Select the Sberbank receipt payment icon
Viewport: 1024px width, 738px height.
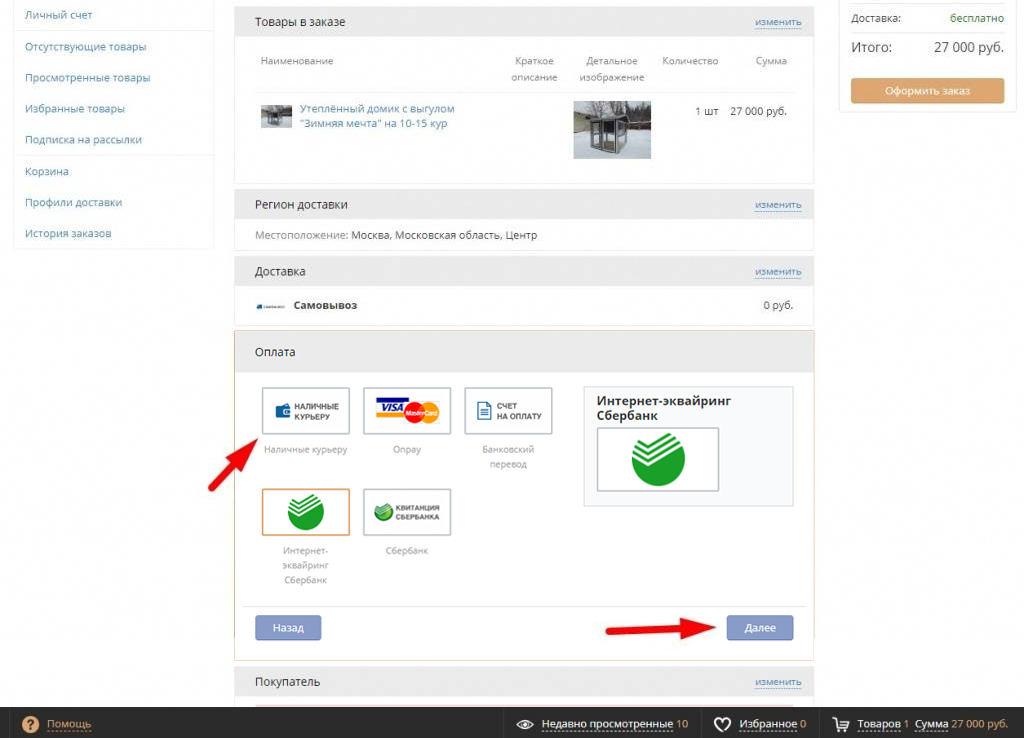[x=407, y=512]
